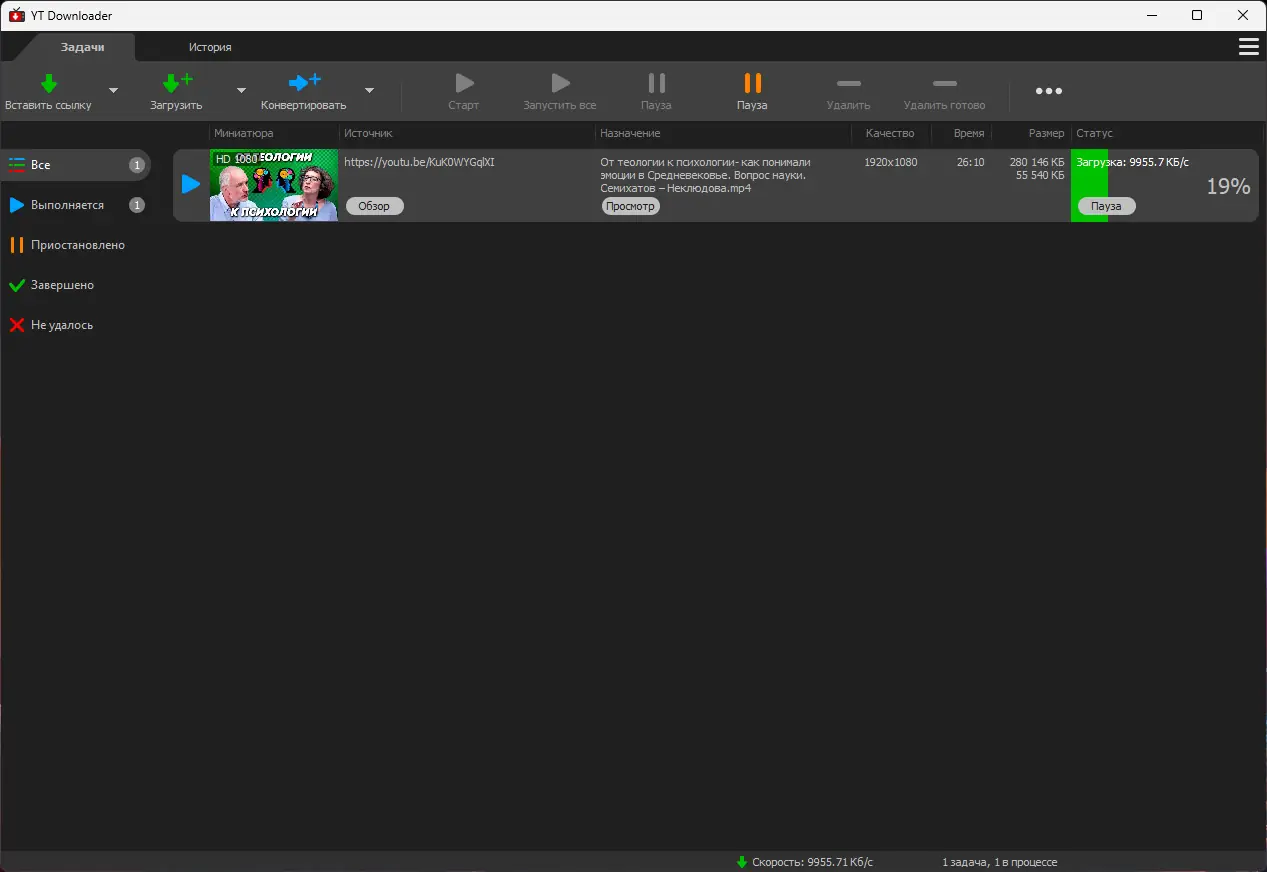This screenshot has height=872, width=1267.
Task: Click the Обзор button under source URL
Action: [374, 206]
